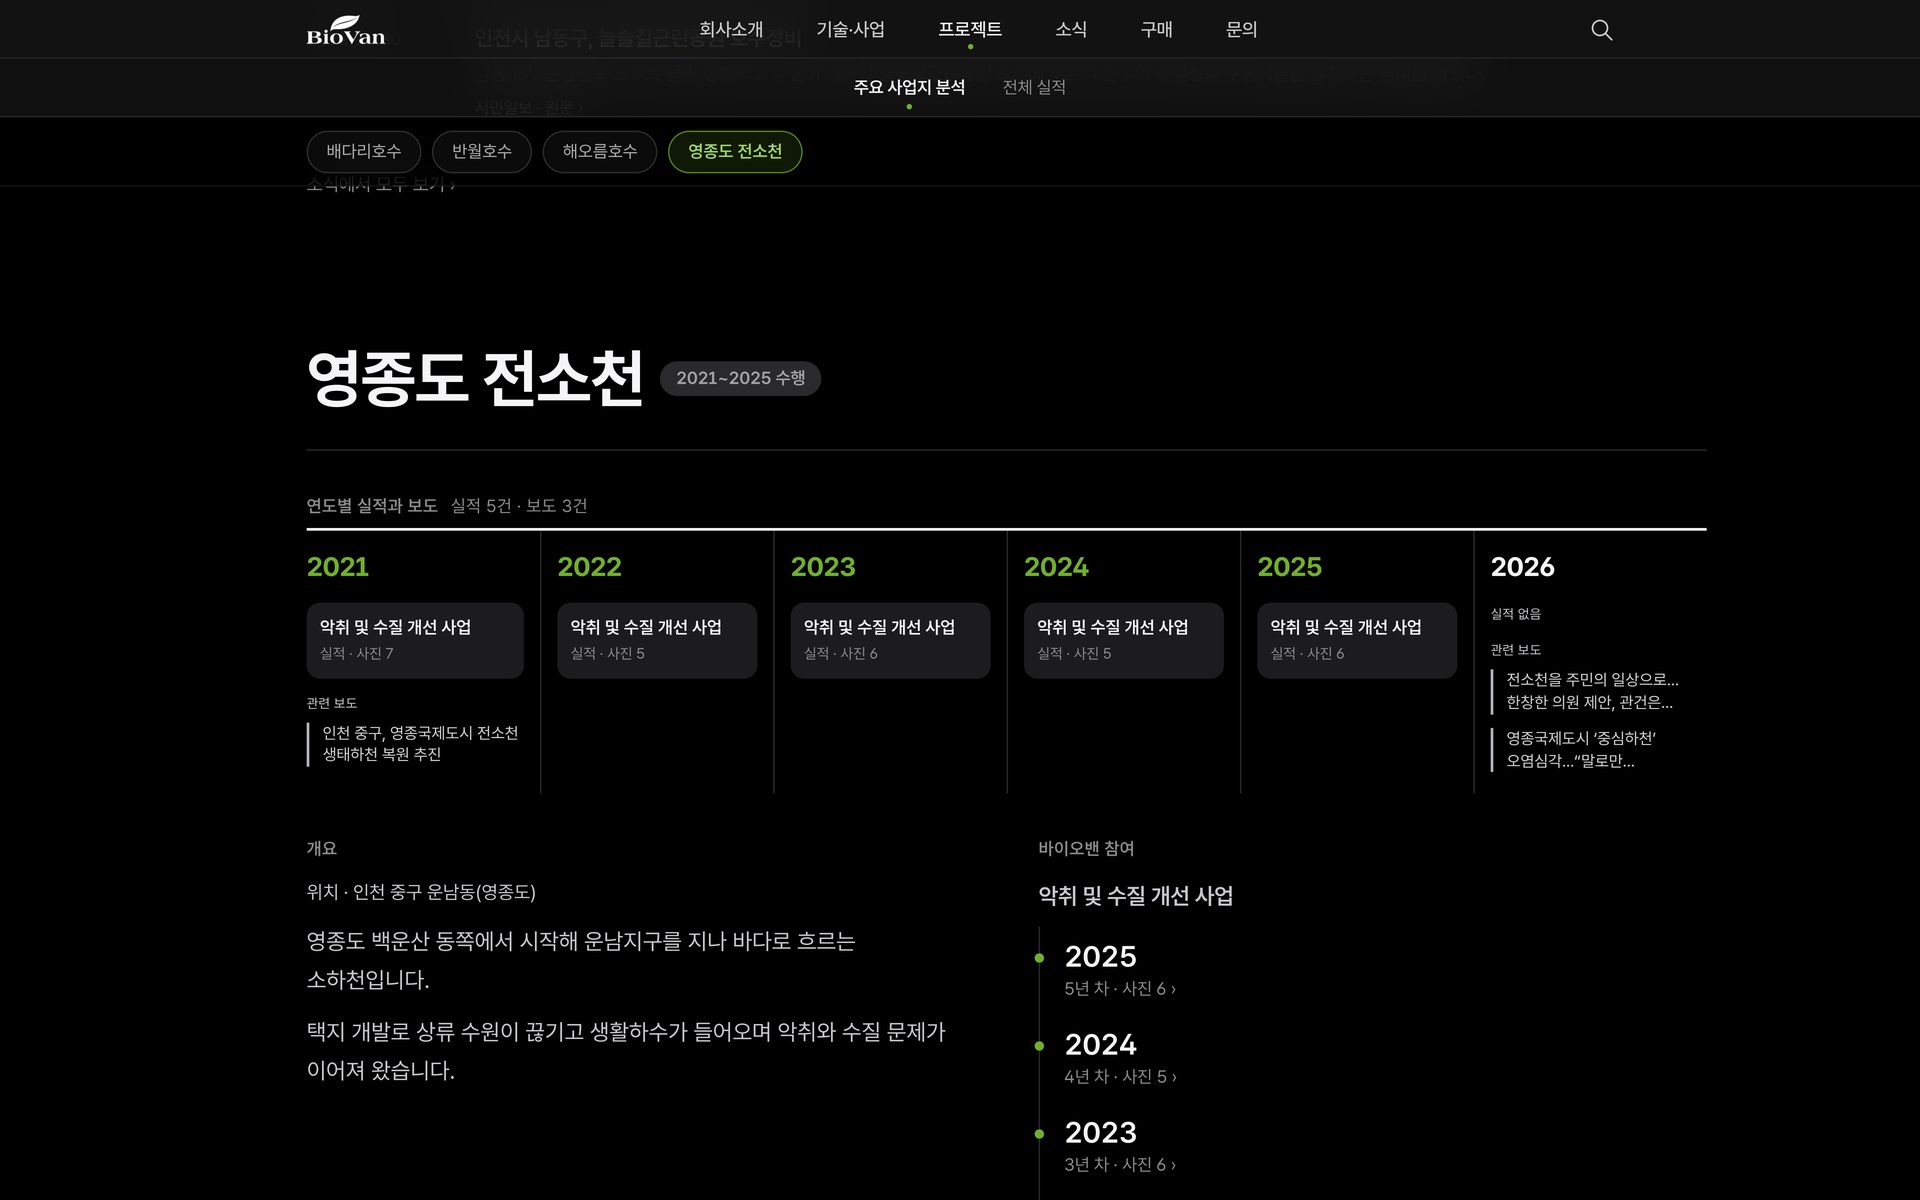Select the 해오름호수 filter chip

(x=599, y=152)
